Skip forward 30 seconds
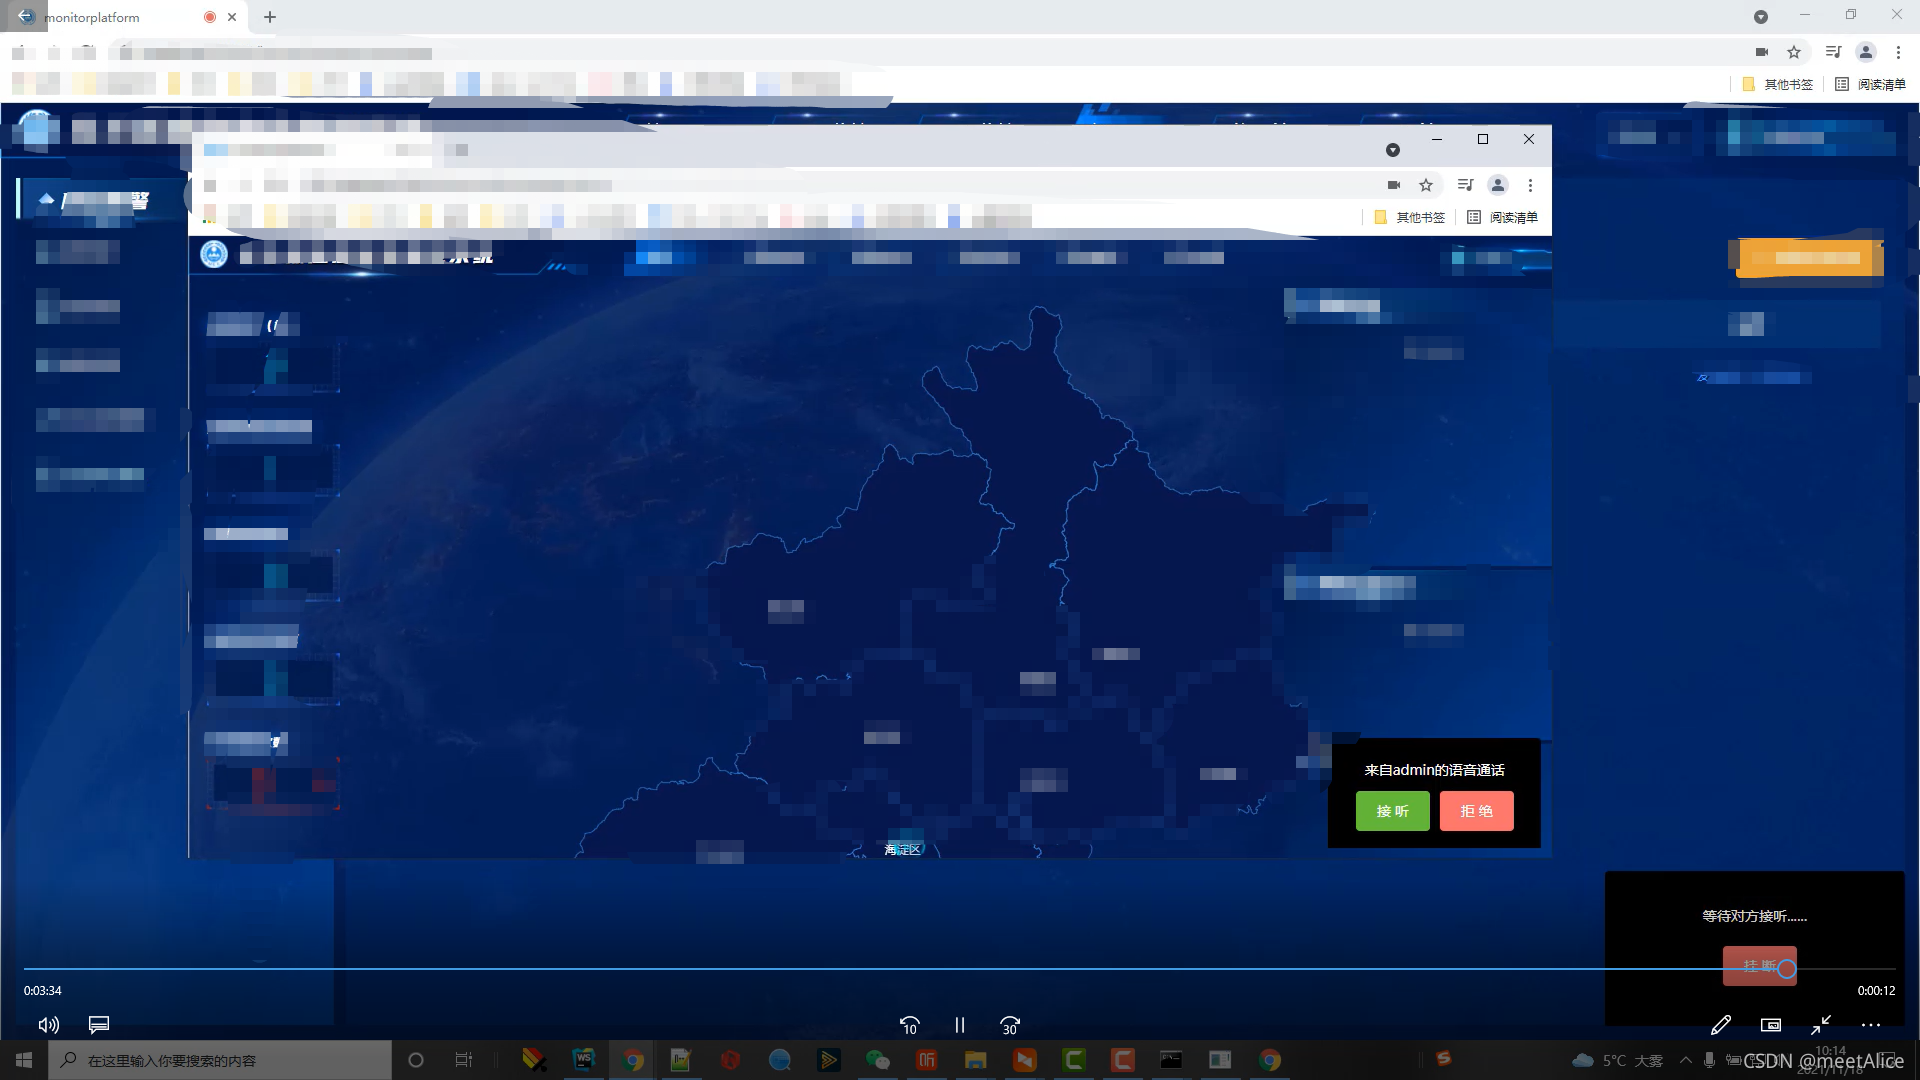 tap(1010, 1025)
